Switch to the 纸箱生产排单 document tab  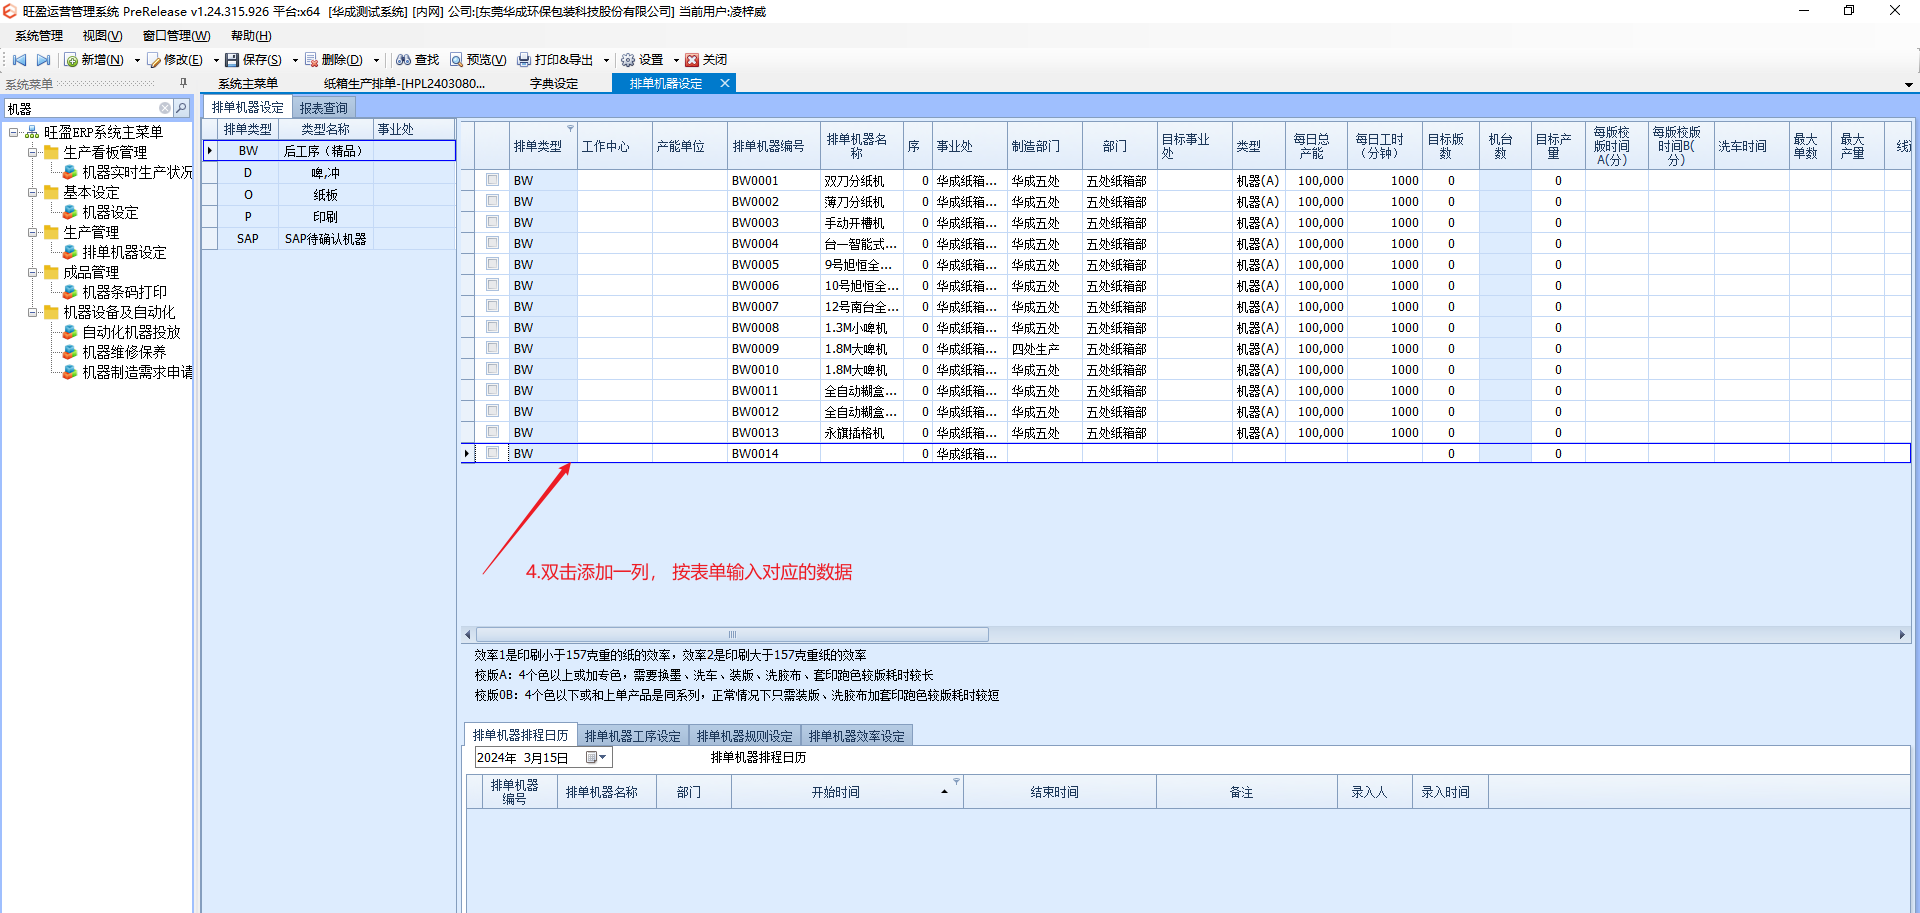pos(404,84)
